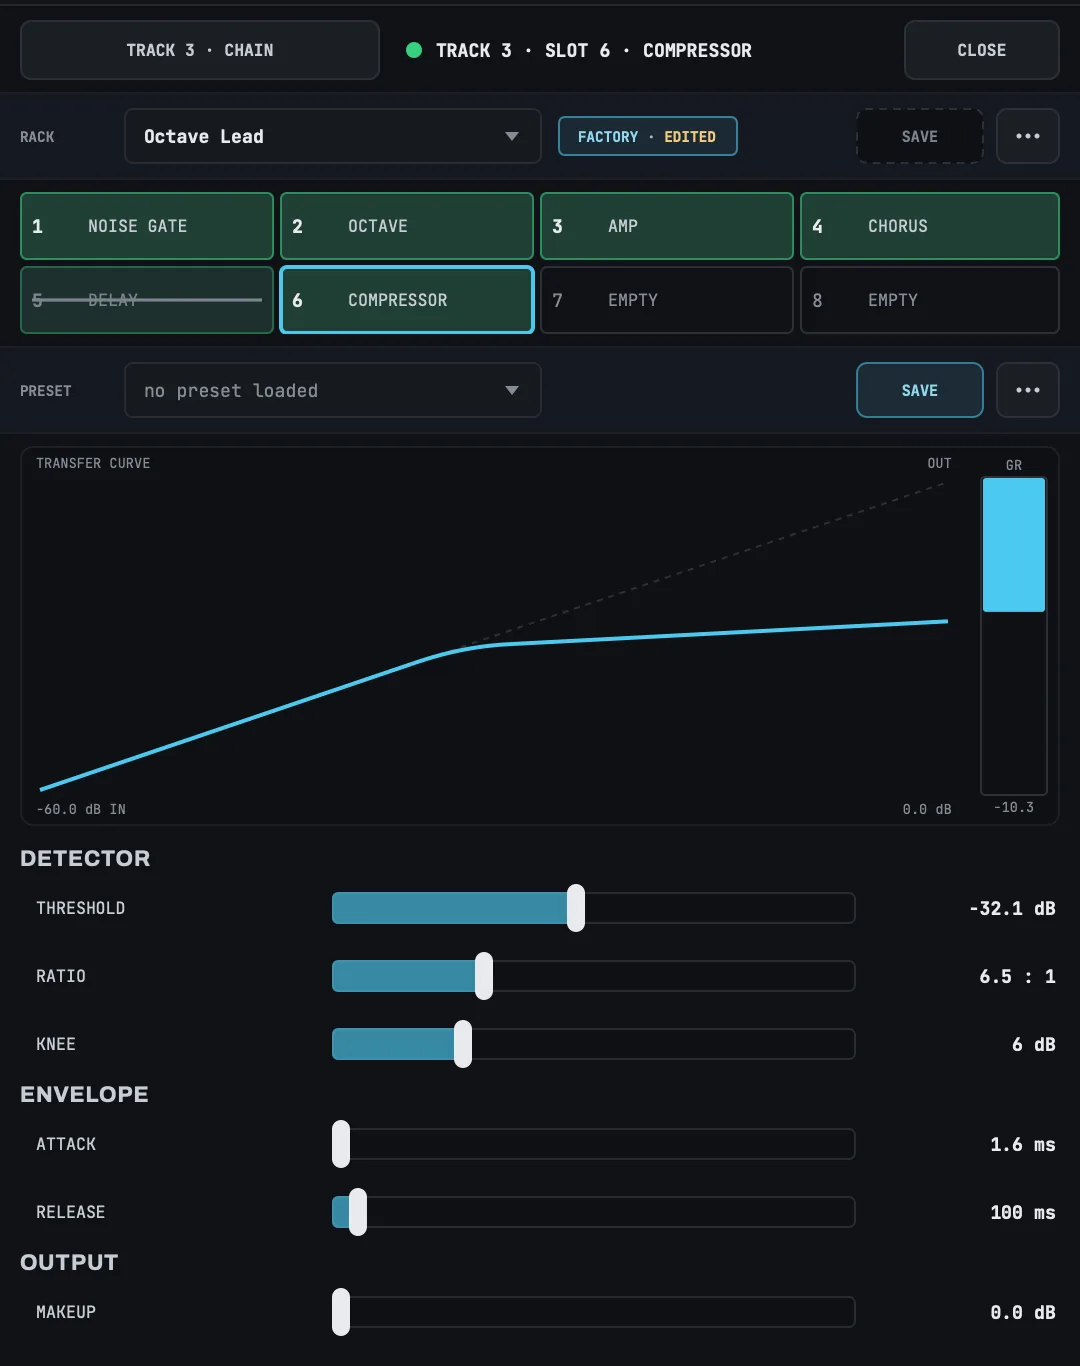The height and width of the screenshot is (1366, 1080).
Task: Click the OUTPUT section heading
Action: click(x=69, y=1262)
